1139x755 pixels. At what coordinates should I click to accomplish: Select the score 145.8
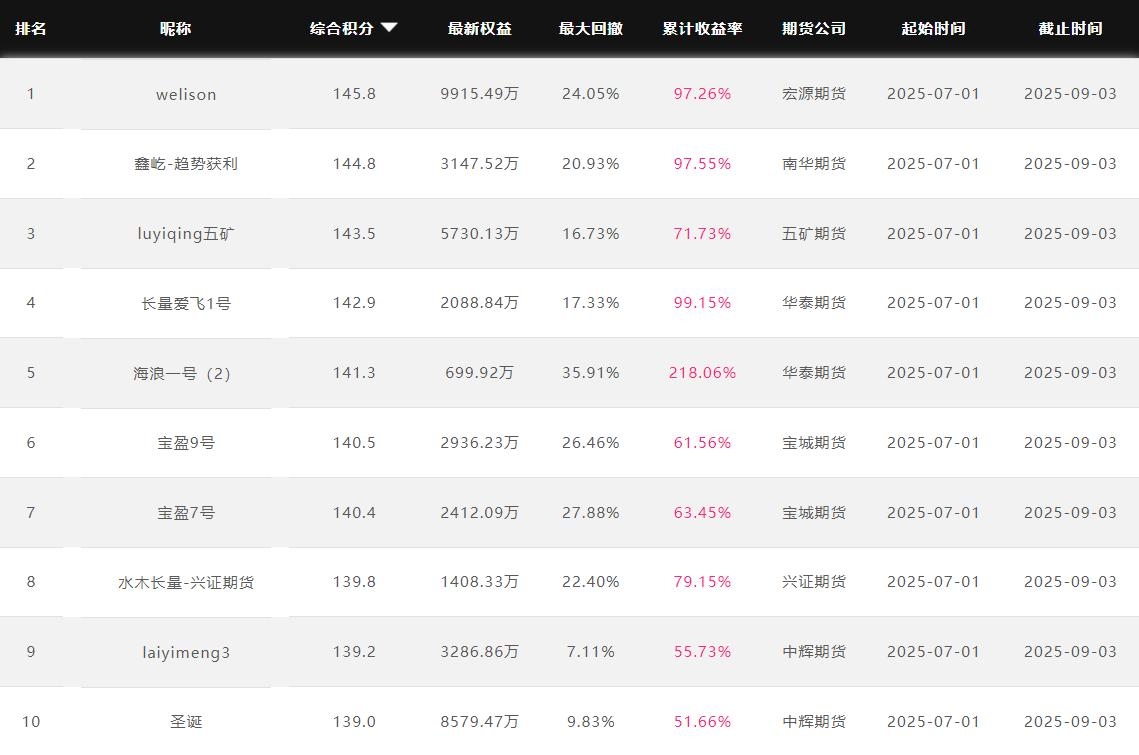coord(354,94)
